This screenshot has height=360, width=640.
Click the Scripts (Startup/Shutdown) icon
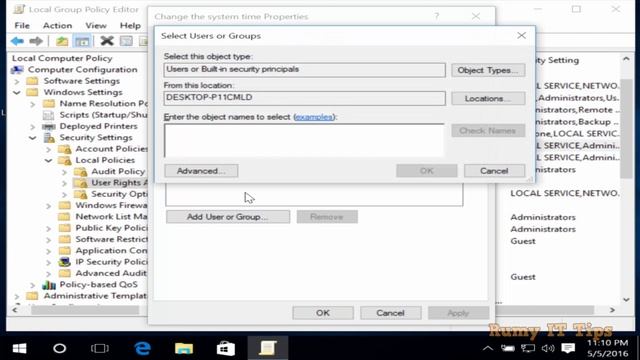[x=49, y=115]
